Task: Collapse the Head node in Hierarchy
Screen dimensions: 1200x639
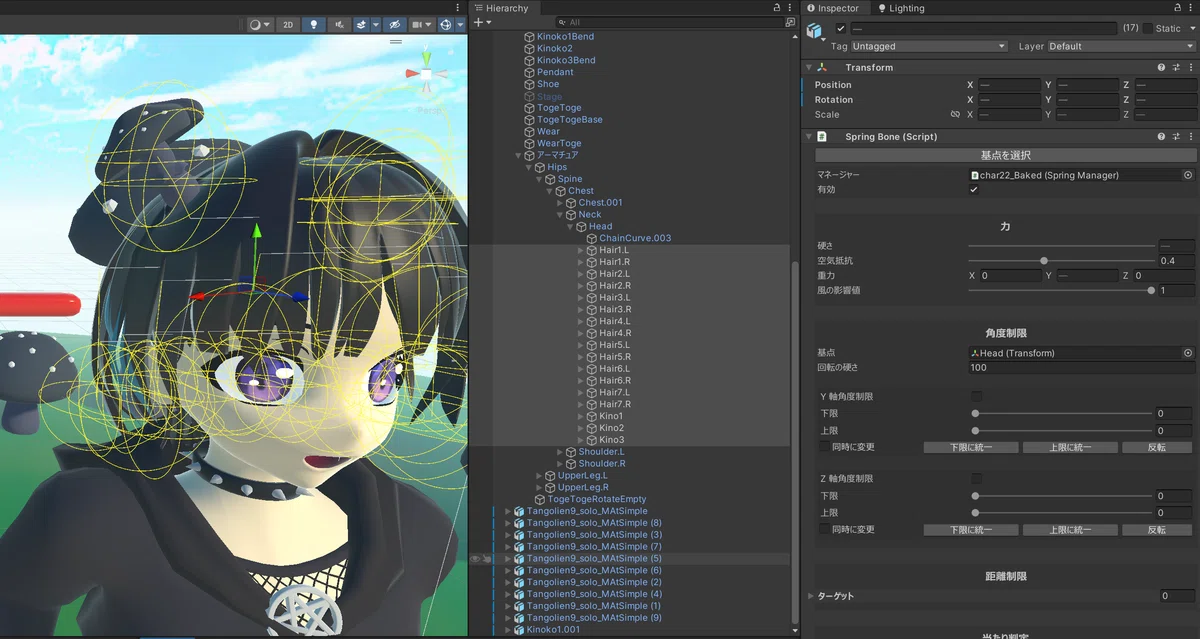Action: (x=571, y=227)
